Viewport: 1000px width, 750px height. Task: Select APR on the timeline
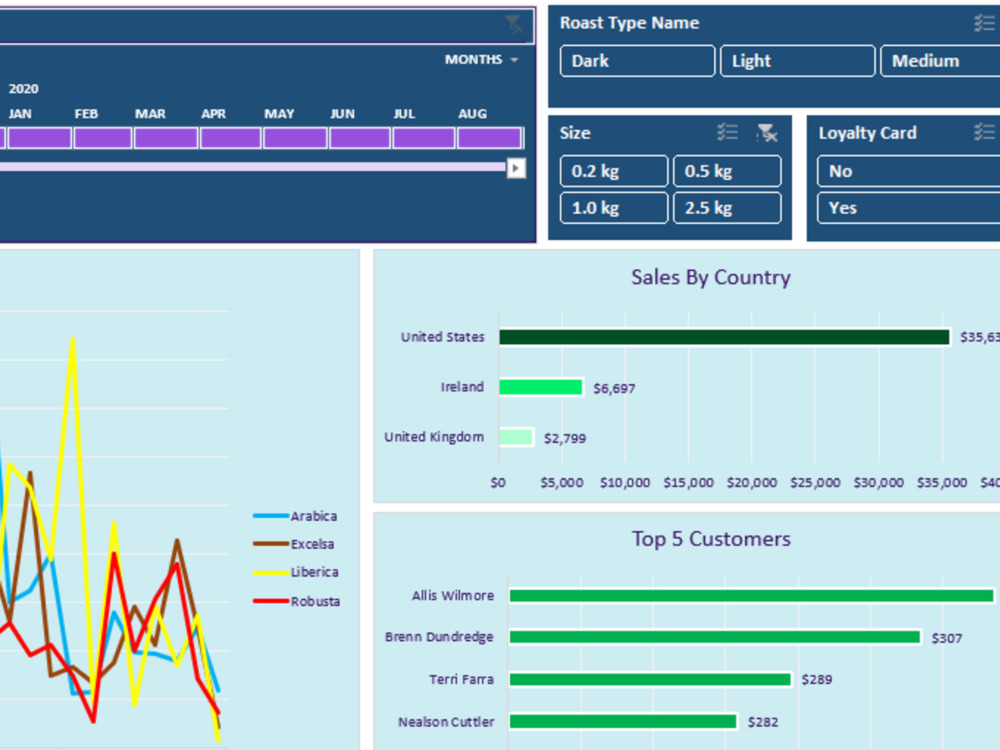tap(230, 138)
